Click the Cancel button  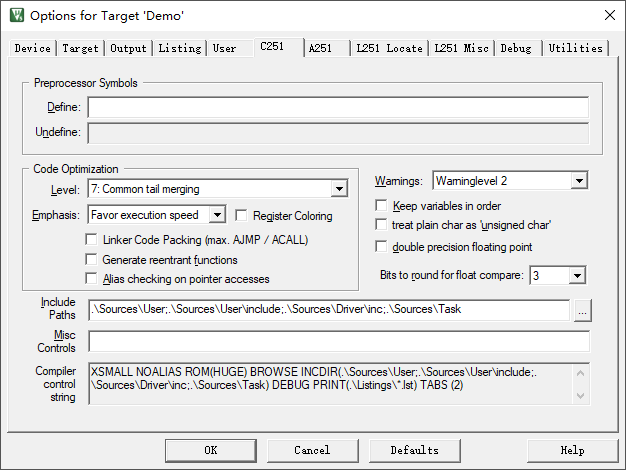click(x=312, y=450)
